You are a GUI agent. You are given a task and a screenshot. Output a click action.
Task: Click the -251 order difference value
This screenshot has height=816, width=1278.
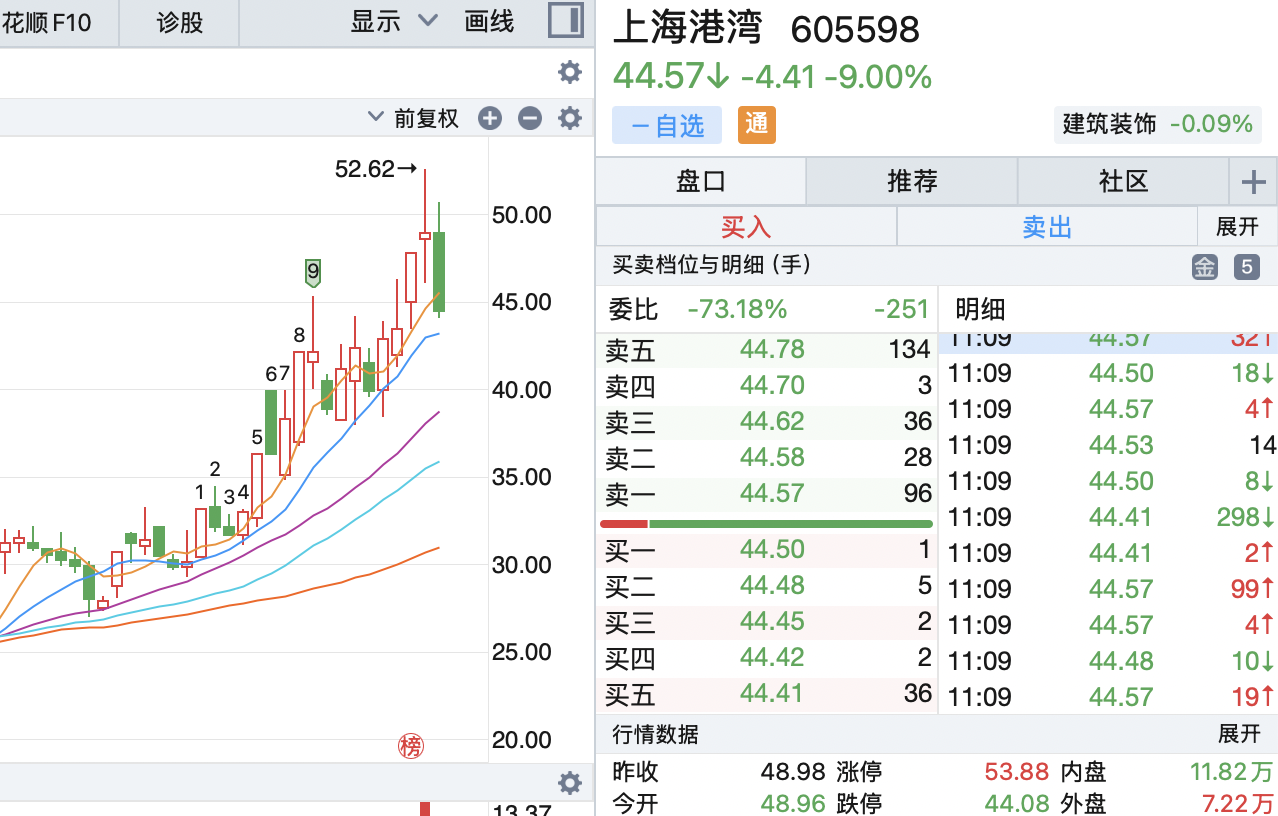point(901,310)
